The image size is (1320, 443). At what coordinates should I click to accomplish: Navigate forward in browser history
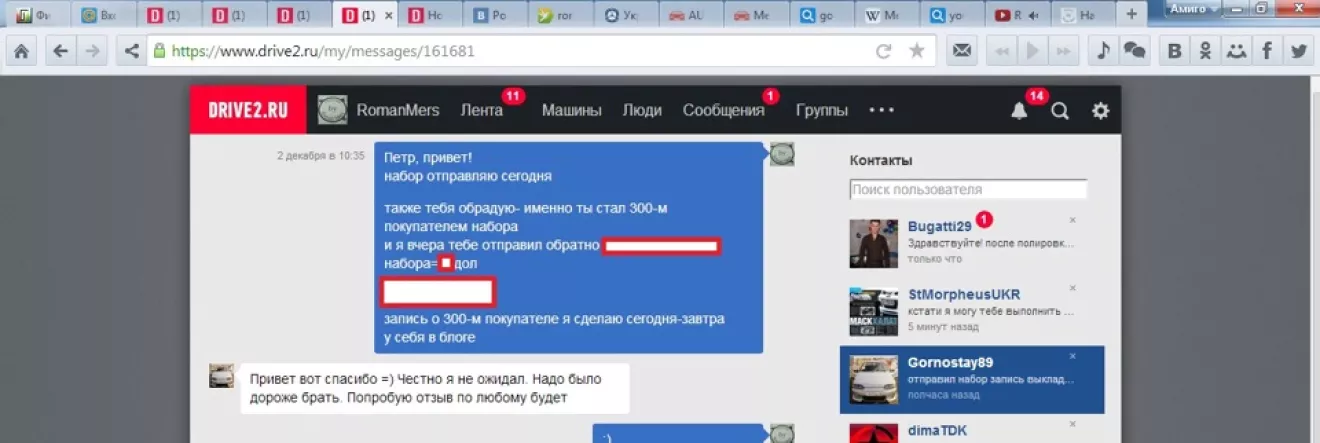click(92, 50)
